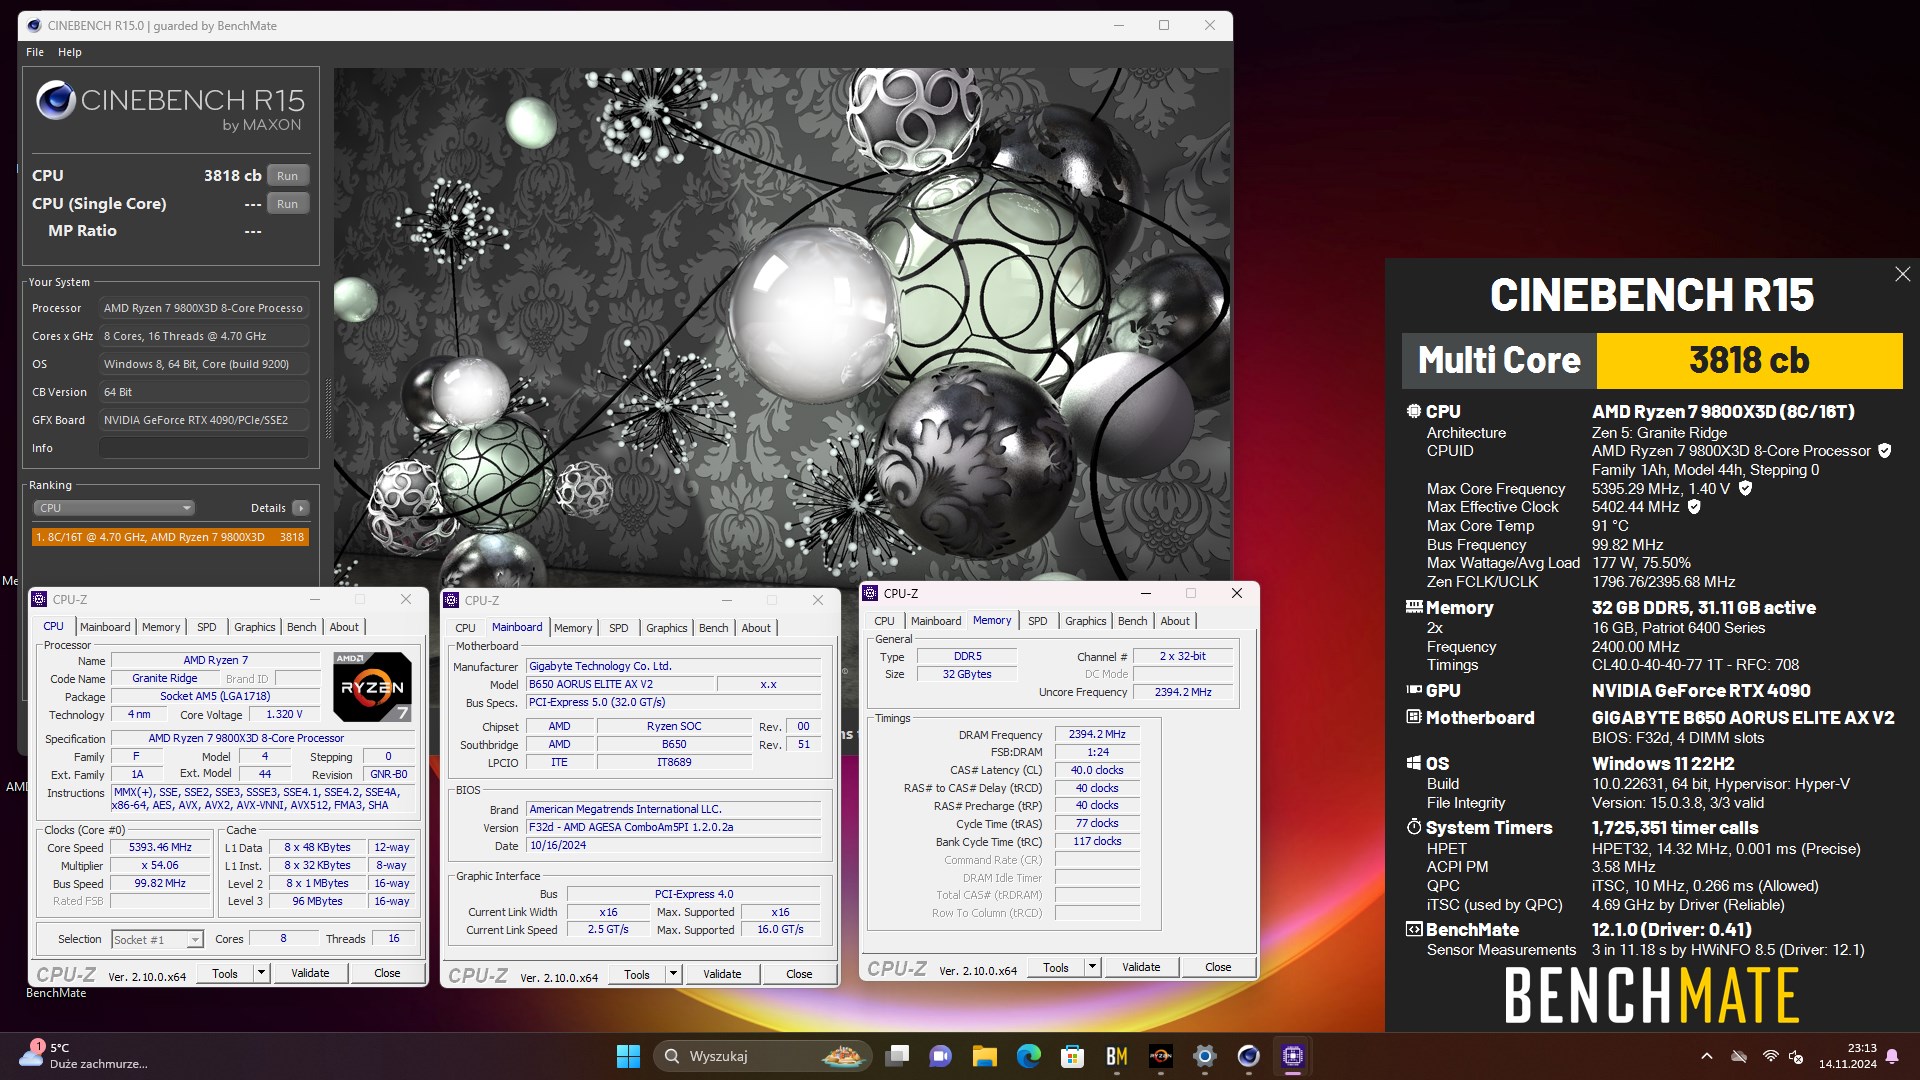Click the verified shield beside Max Core Frequency

pyautogui.click(x=1745, y=488)
